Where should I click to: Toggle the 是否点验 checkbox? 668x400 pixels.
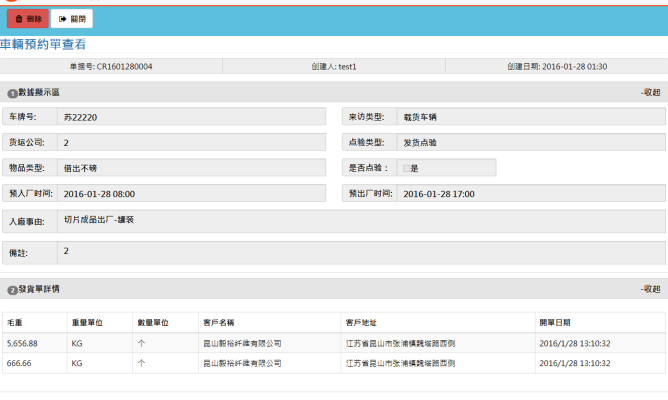point(406,168)
